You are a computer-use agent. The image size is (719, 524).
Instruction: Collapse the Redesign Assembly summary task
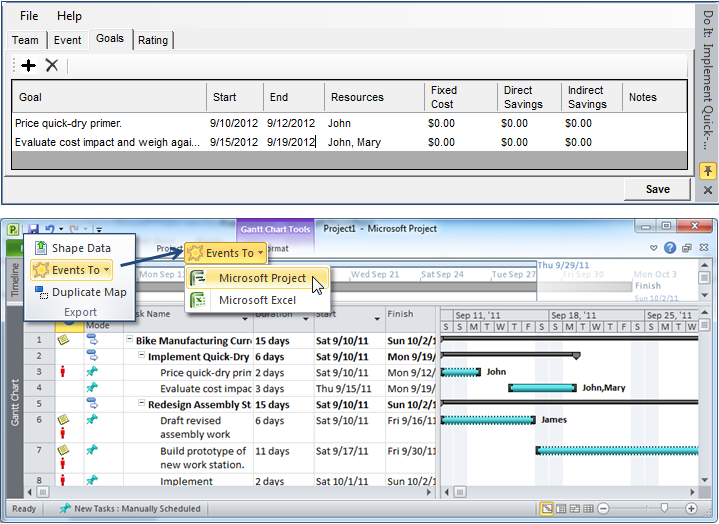[x=141, y=403]
